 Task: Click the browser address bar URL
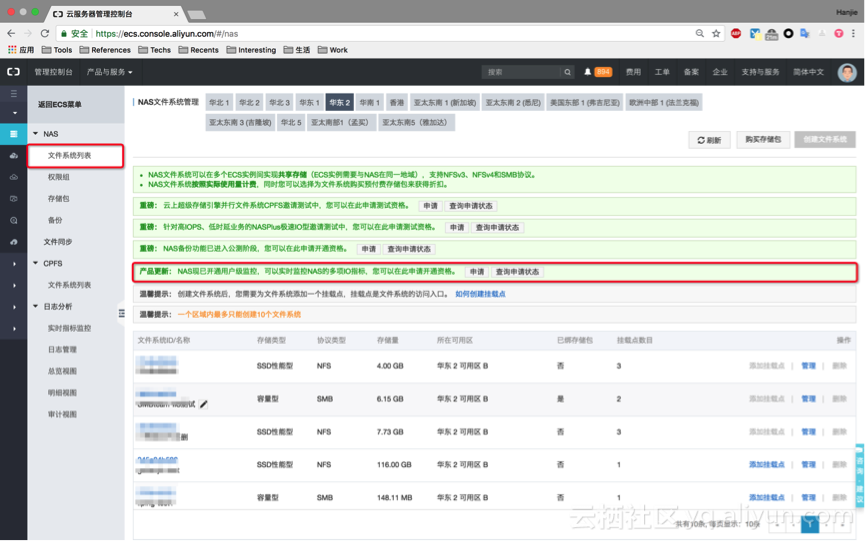click(x=167, y=34)
